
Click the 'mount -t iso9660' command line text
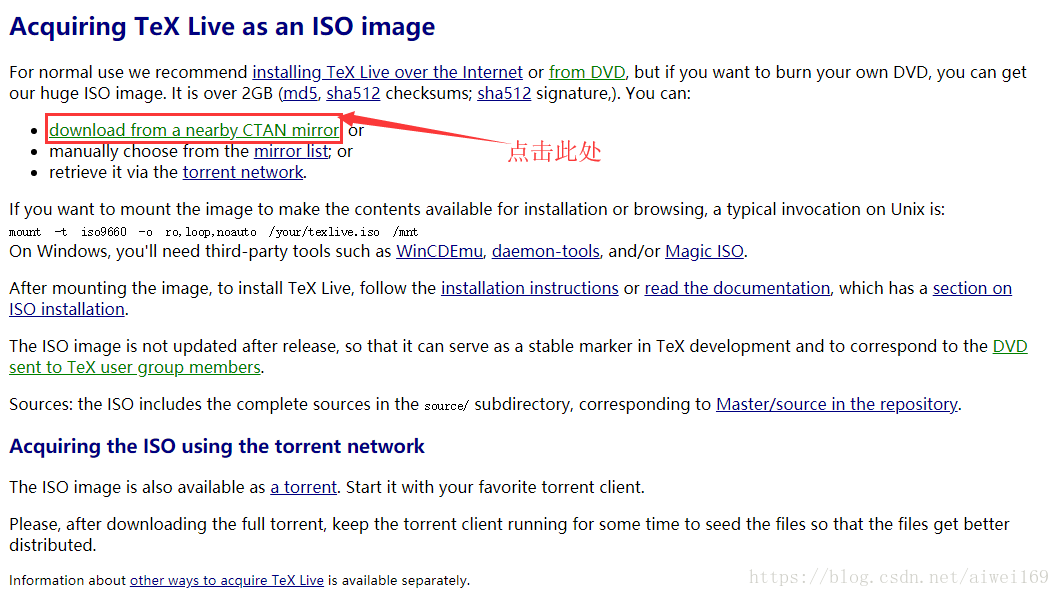(214, 232)
